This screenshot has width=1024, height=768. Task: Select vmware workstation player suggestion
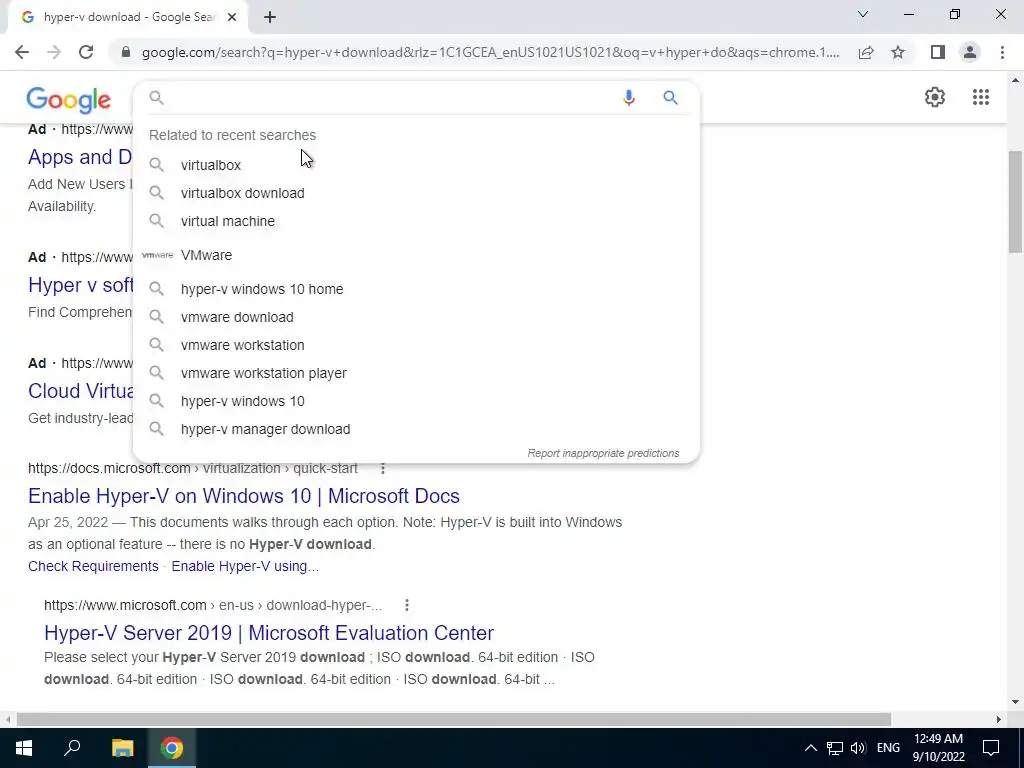416,374
